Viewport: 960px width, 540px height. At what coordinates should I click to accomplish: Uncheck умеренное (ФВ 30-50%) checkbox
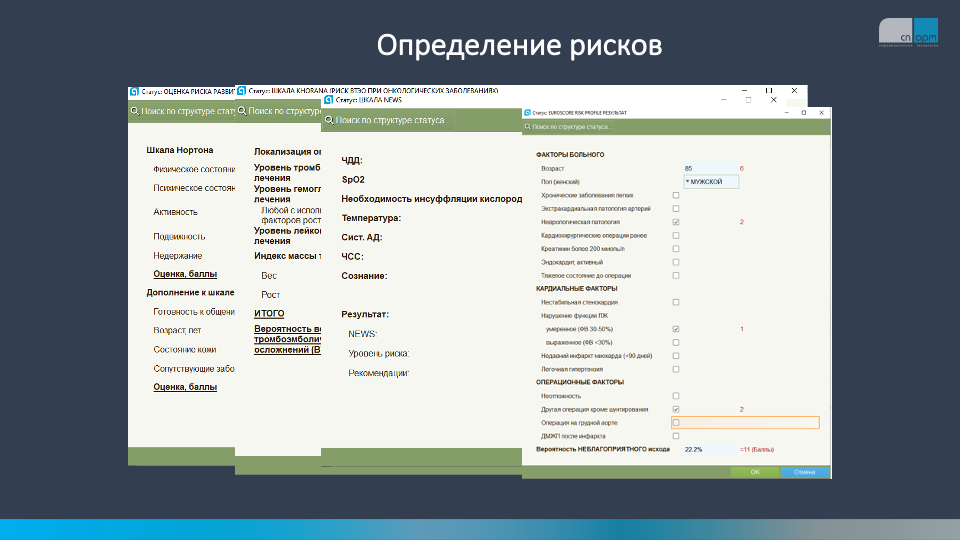tap(676, 329)
